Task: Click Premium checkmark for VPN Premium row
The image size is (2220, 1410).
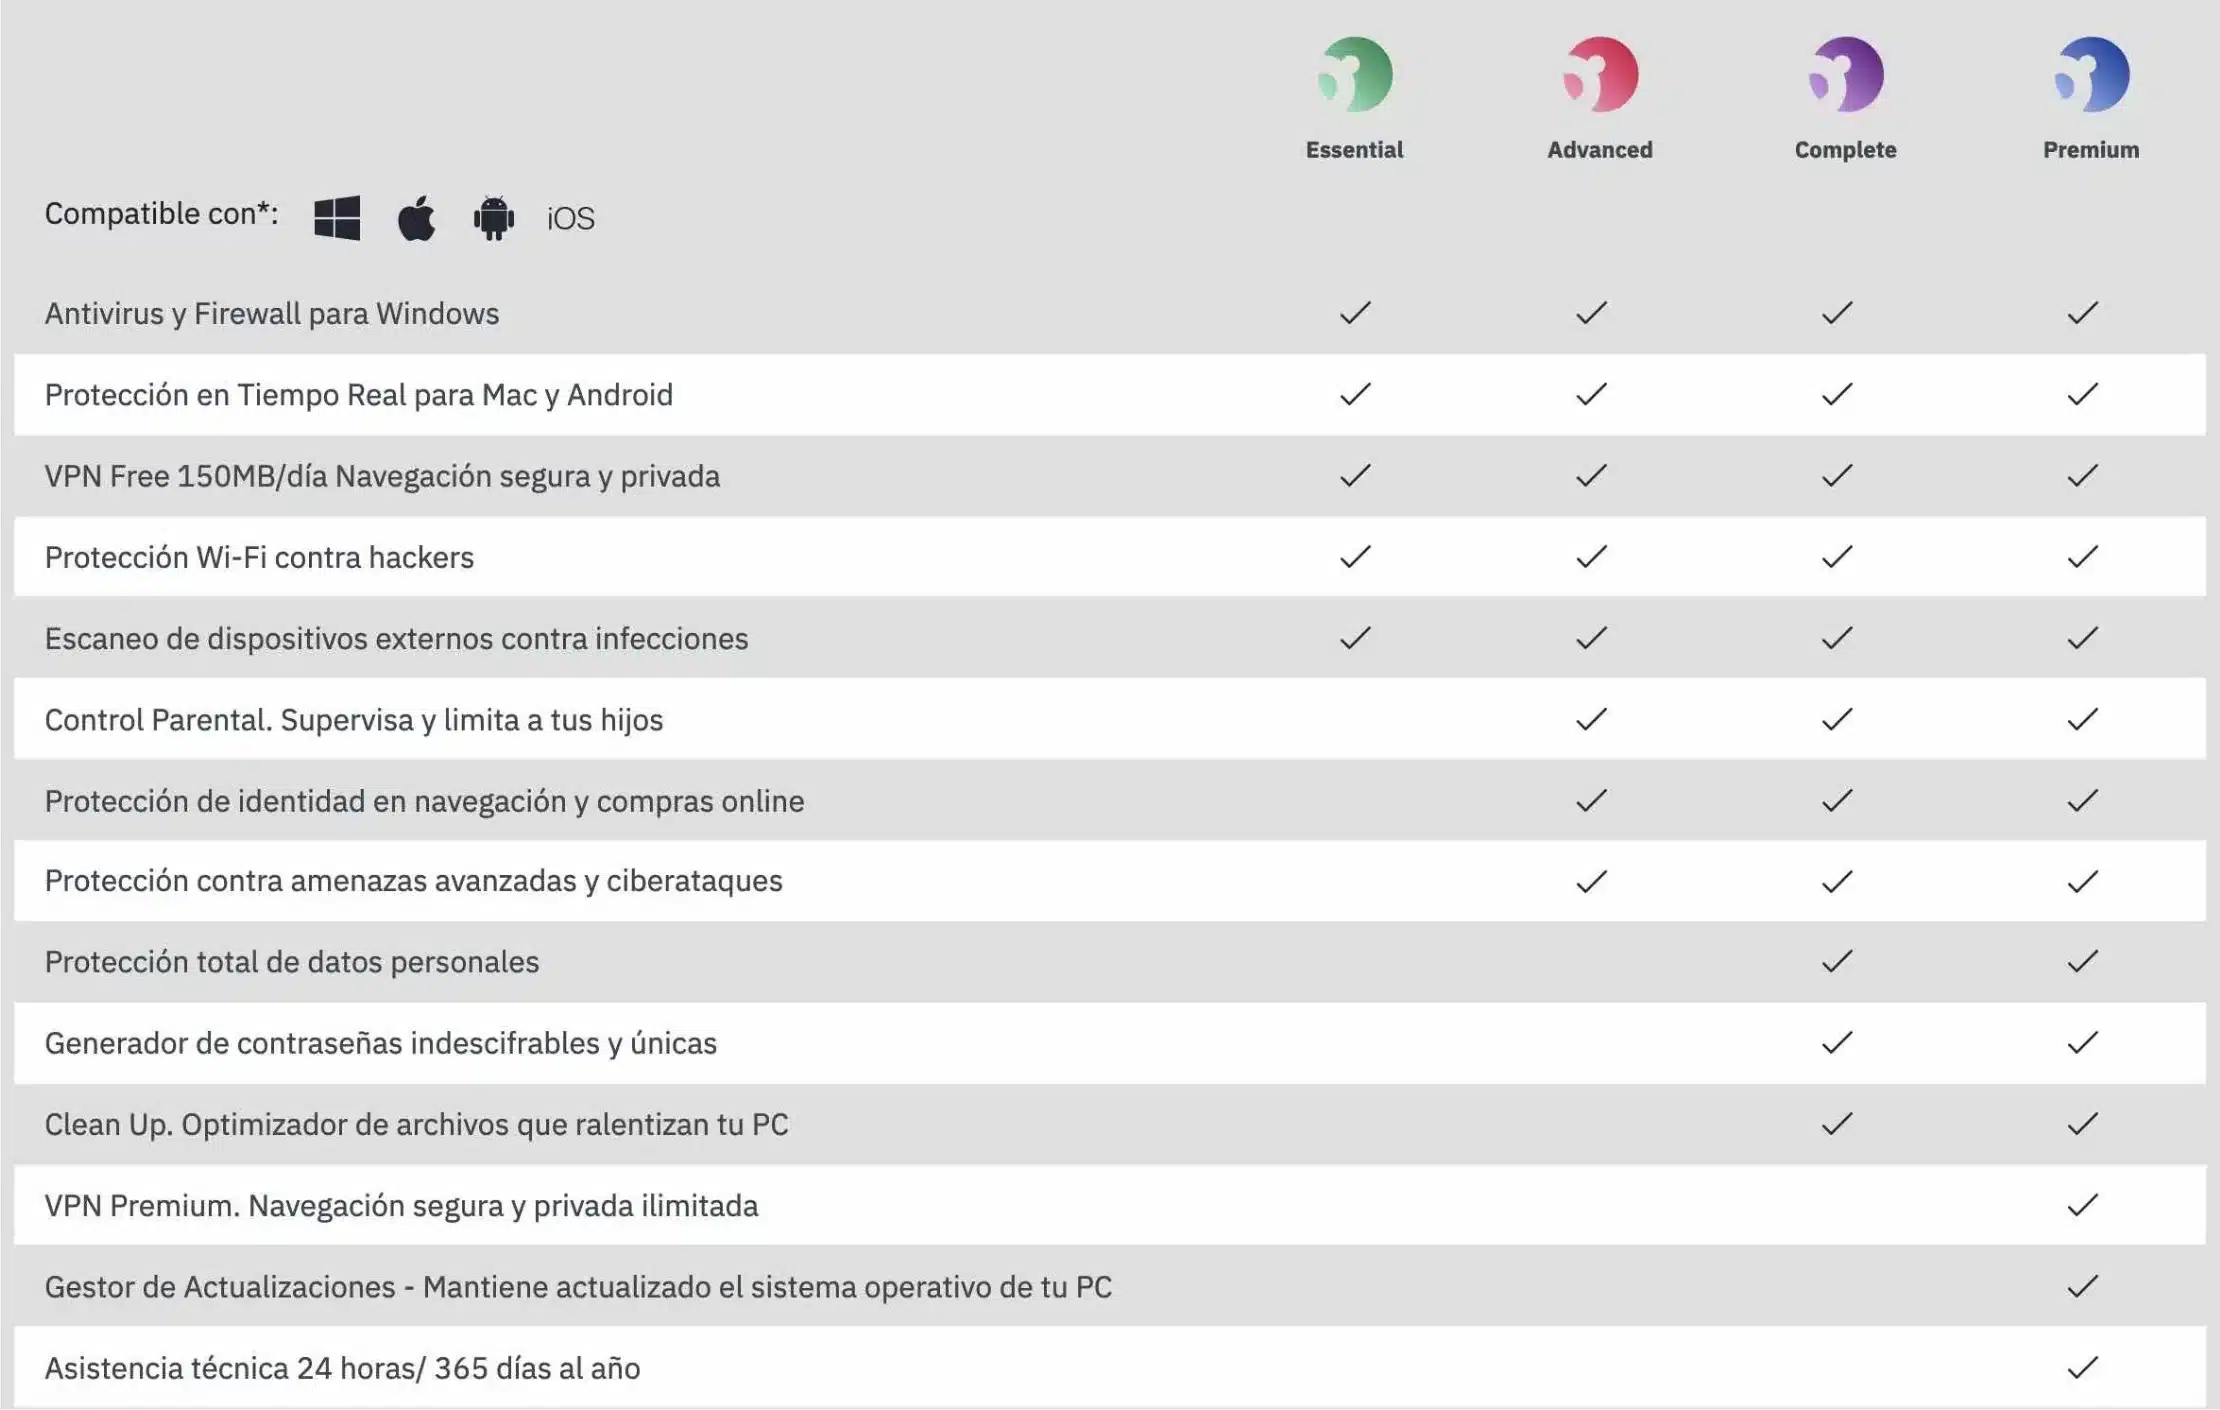Action: pos(2082,1205)
